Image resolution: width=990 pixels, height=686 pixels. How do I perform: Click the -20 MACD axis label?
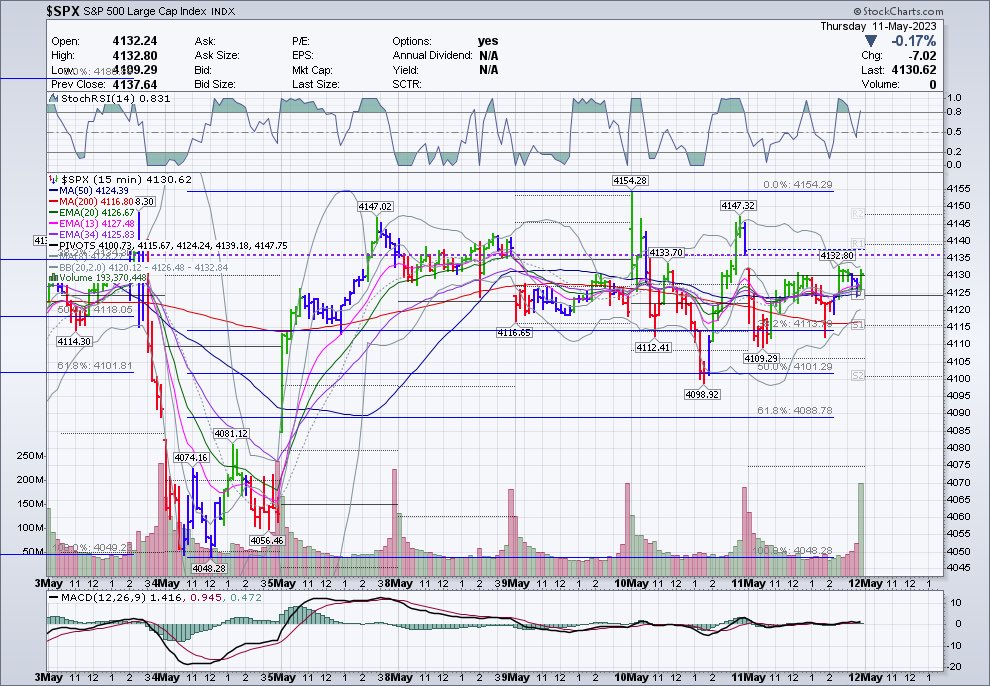pyautogui.click(x=955, y=667)
